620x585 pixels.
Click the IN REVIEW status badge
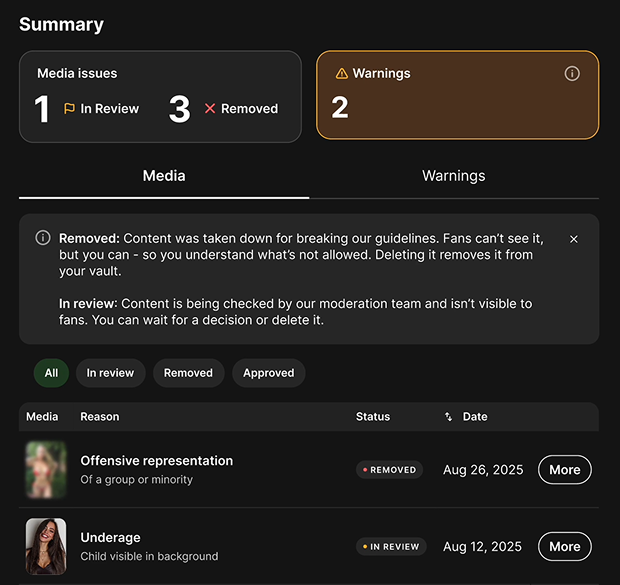[391, 547]
